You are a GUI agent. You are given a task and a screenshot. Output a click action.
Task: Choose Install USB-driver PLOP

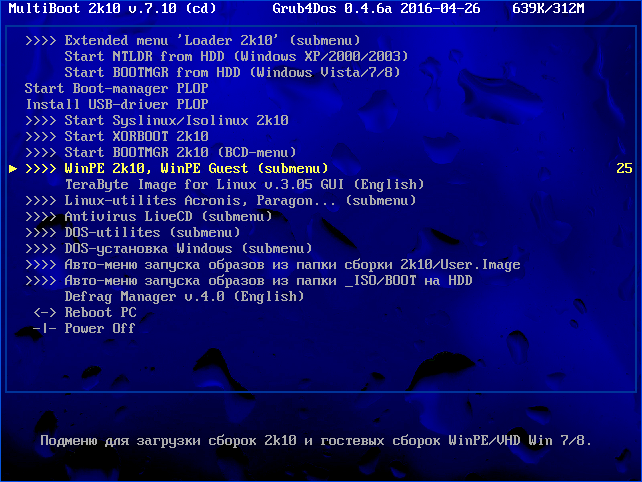pyautogui.click(x=117, y=104)
